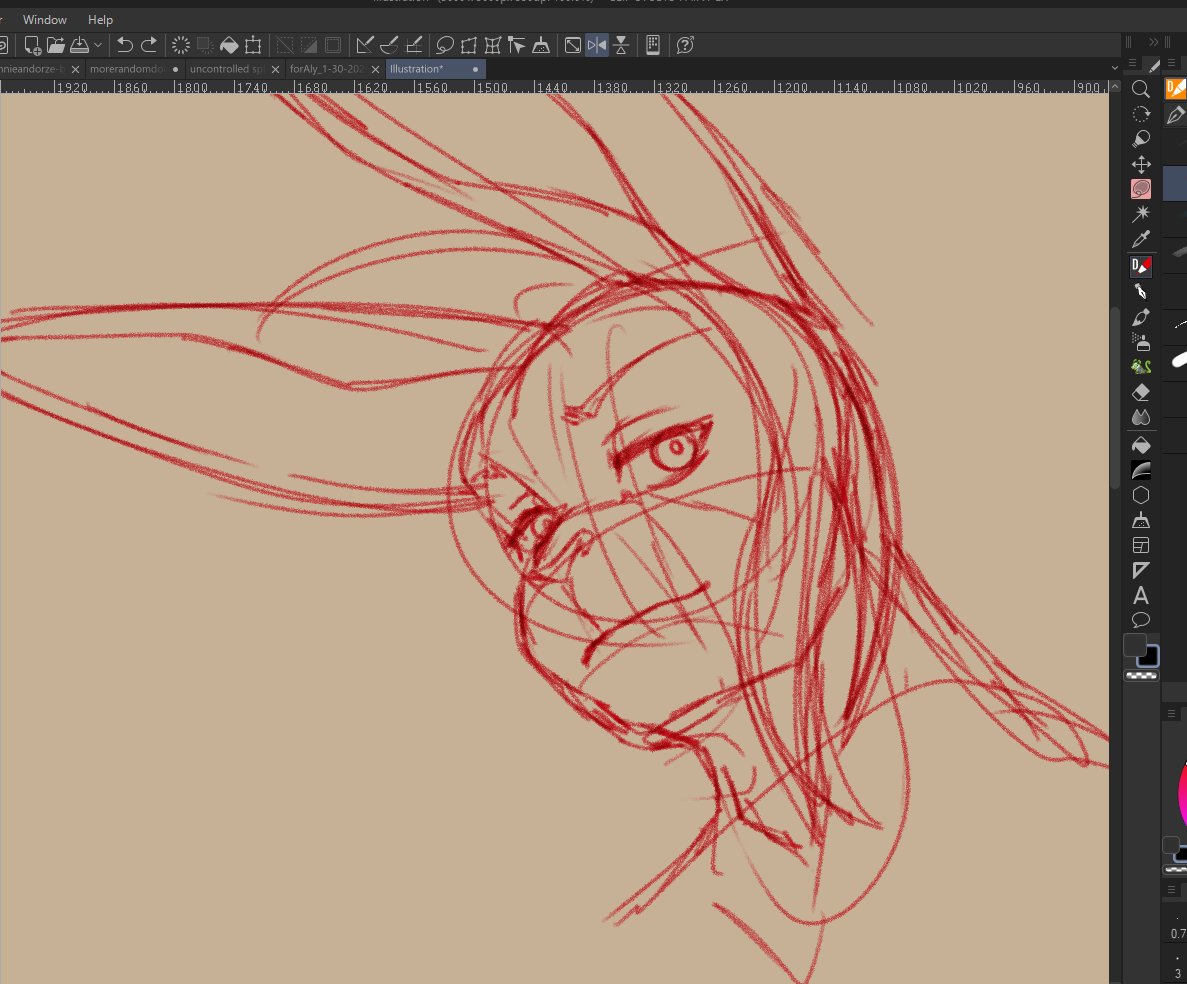1187x984 pixels.
Task: Close the forAly_1-30-202 tab
Action: pos(375,70)
